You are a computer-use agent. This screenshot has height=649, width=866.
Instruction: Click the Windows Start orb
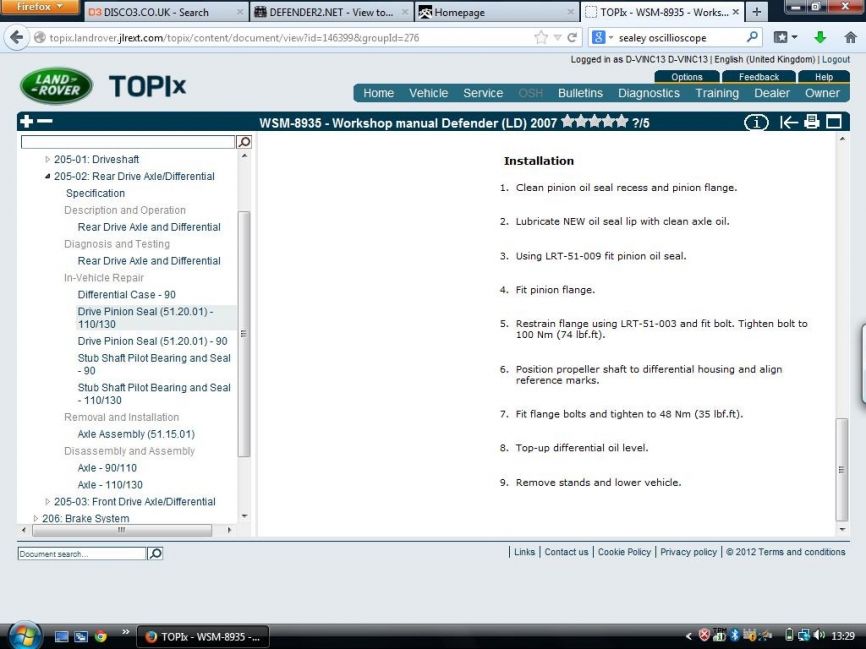coord(24,635)
